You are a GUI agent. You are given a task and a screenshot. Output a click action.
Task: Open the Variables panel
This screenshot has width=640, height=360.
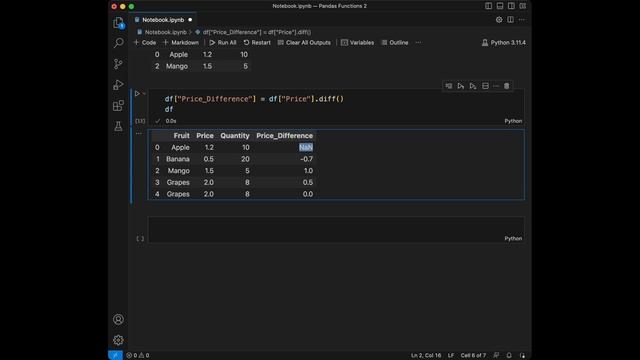358,42
